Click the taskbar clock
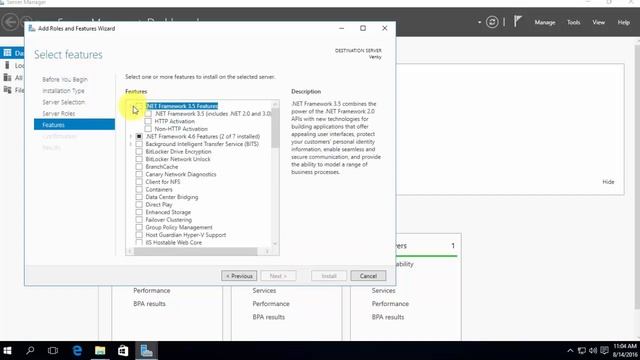This screenshot has height=360, width=640. (x=624, y=351)
